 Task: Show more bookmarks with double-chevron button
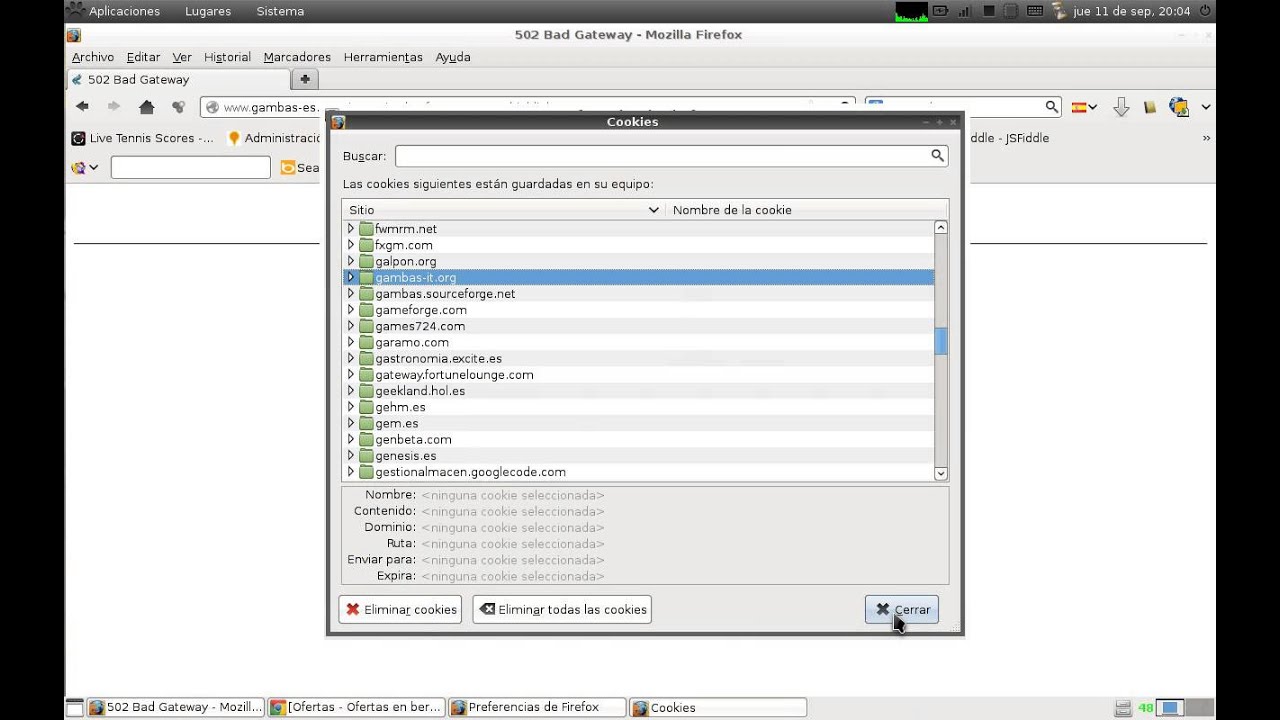[1206, 138]
